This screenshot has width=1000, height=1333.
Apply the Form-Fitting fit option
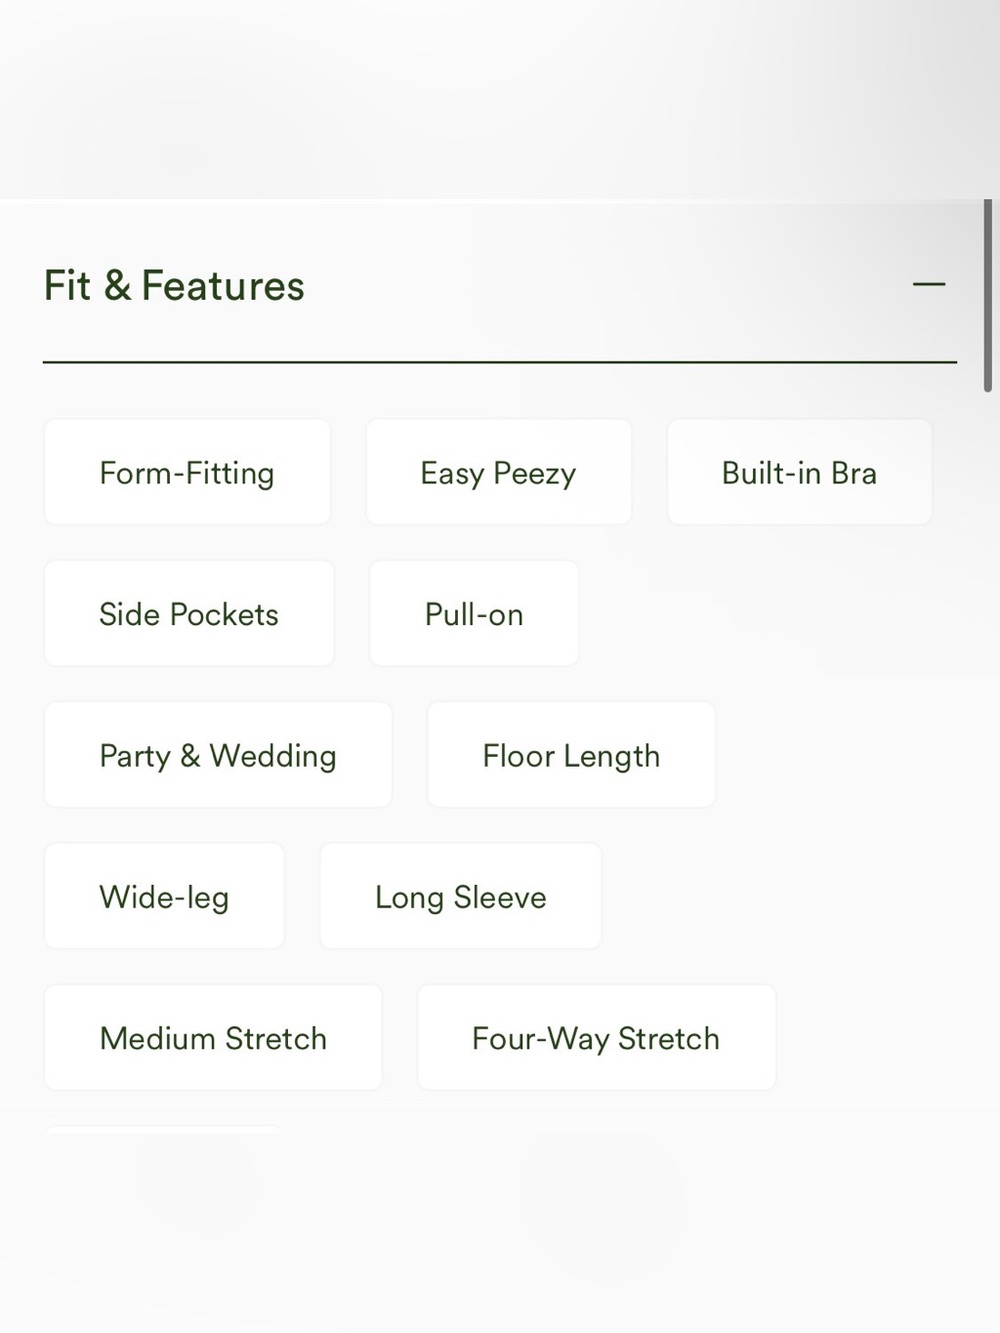coord(187,472)
